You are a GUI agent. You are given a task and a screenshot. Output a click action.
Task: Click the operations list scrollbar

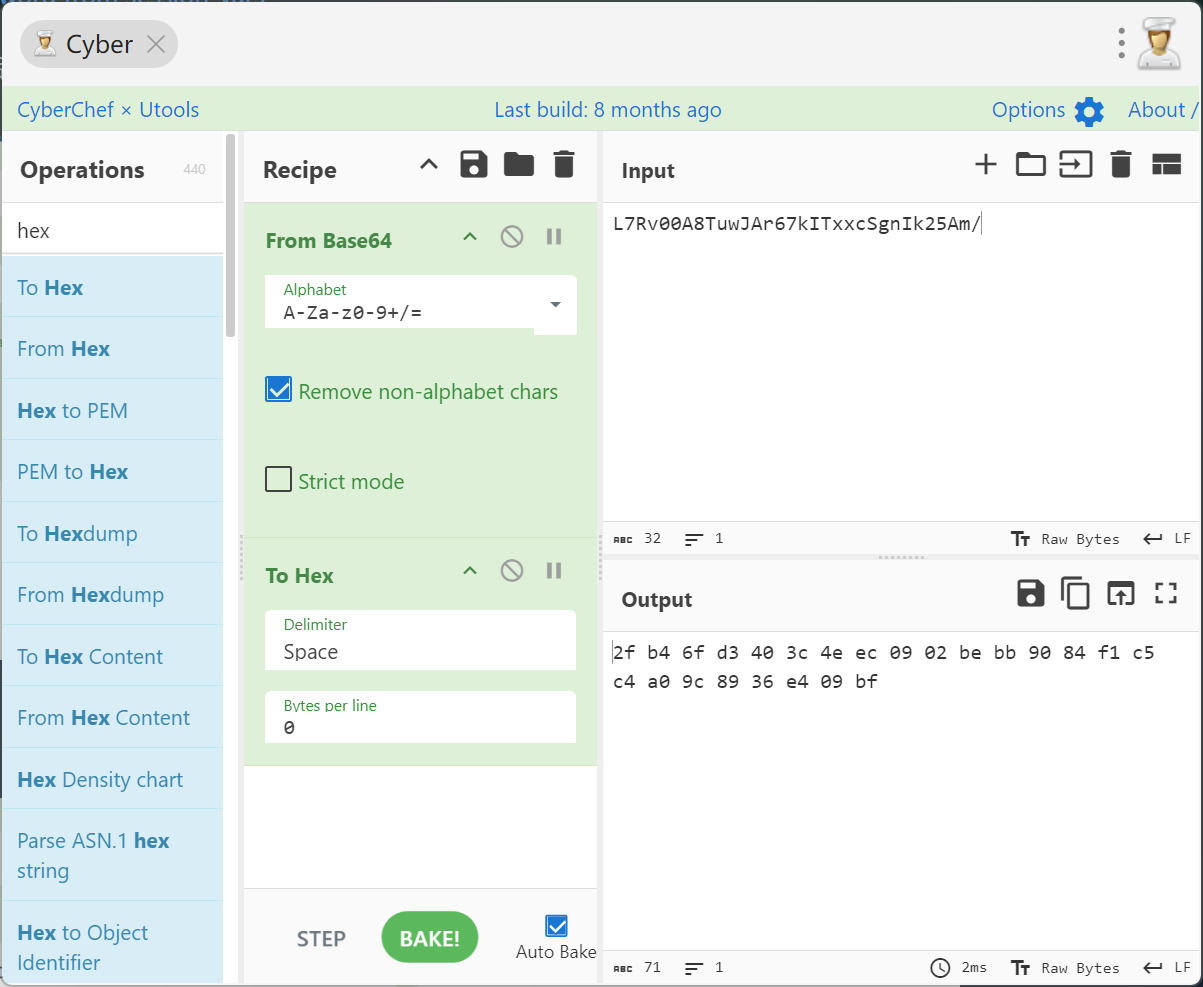pos(231,236)
